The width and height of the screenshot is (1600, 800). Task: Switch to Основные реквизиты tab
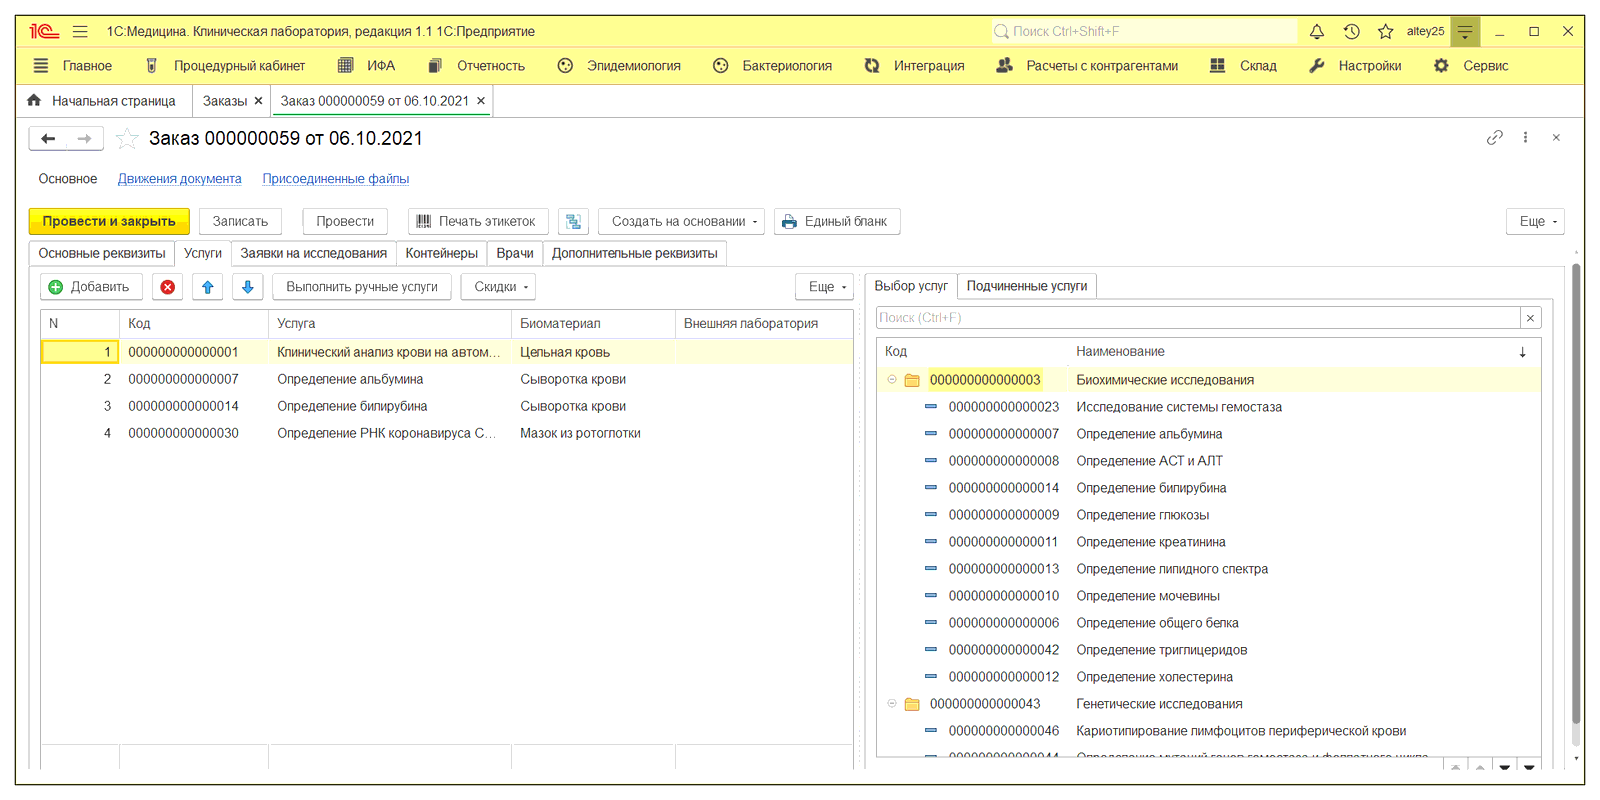pos(102,254)
